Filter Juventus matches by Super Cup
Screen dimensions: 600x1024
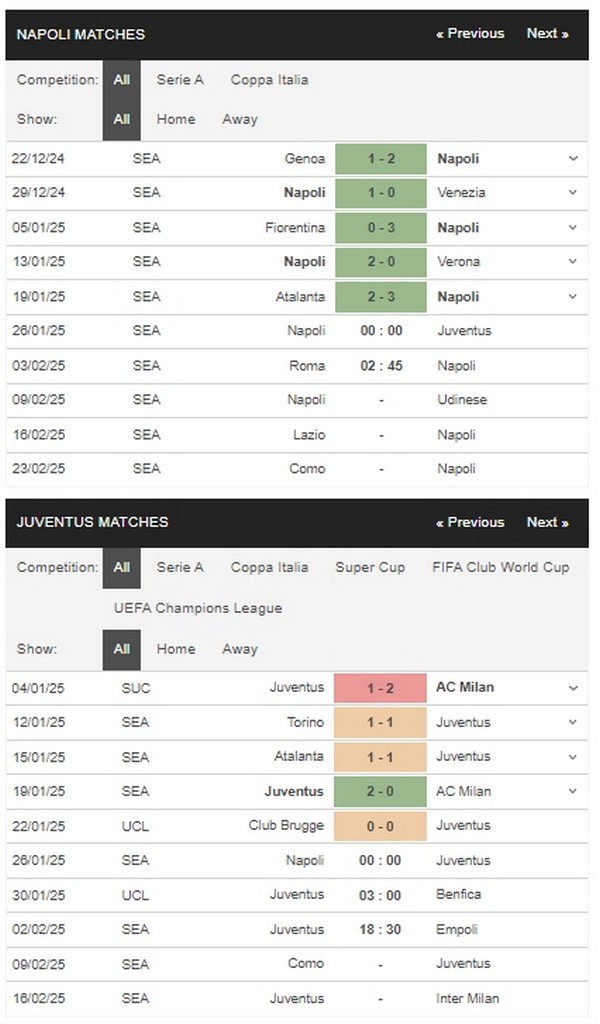370,567
